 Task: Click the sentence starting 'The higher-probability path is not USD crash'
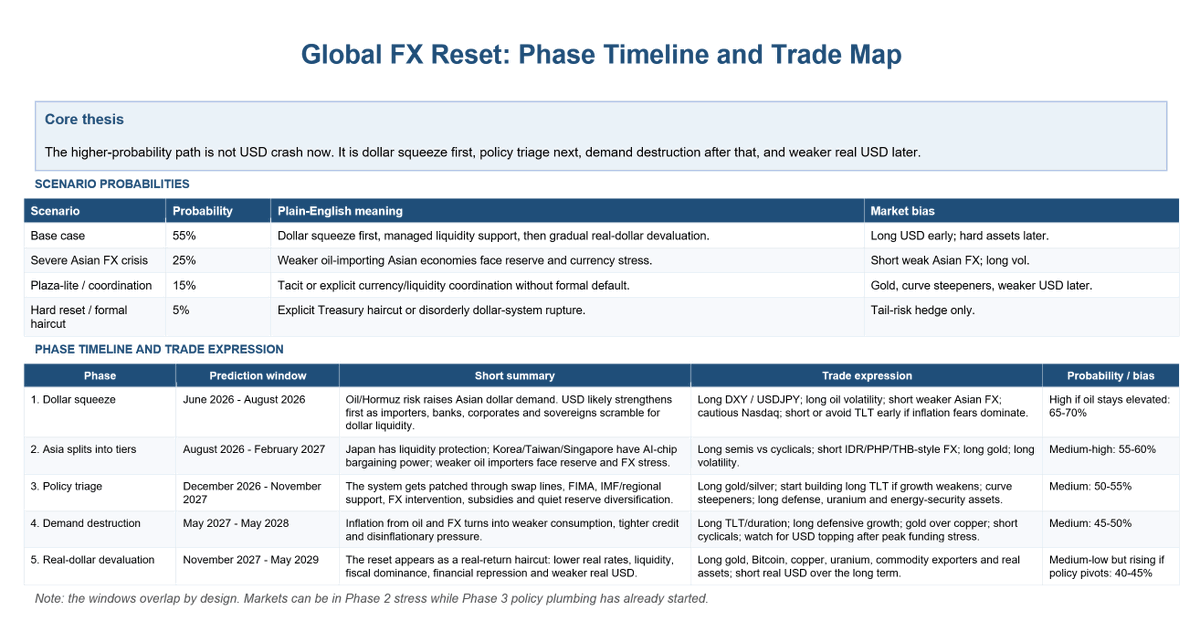point(482,153)
